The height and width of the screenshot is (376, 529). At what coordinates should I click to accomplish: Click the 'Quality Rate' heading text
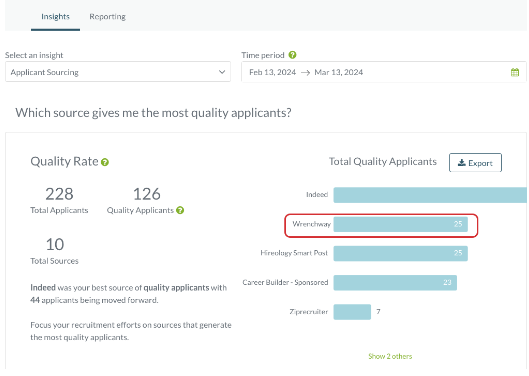point(64,161)
